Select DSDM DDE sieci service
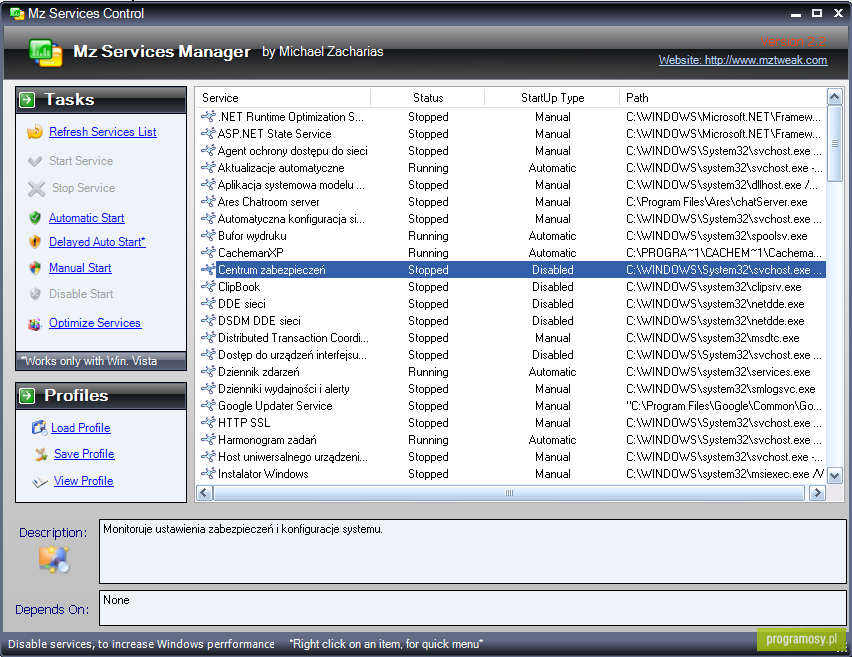This screenshot has height=657, width=852. pos(511,321)
